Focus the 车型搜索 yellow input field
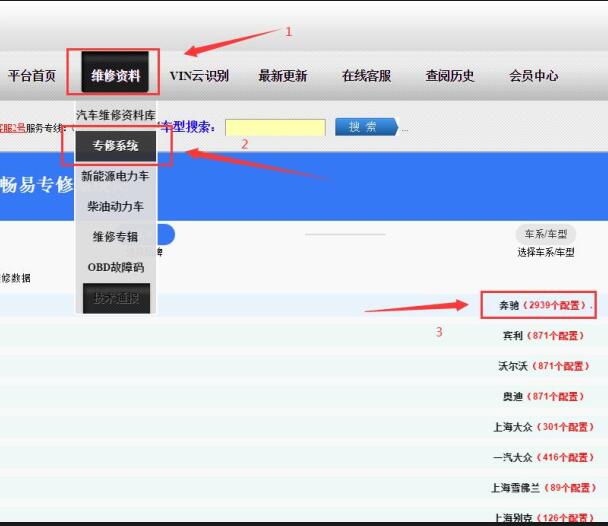Viewport: 608px width, 526px height. (x=275, y=127)
